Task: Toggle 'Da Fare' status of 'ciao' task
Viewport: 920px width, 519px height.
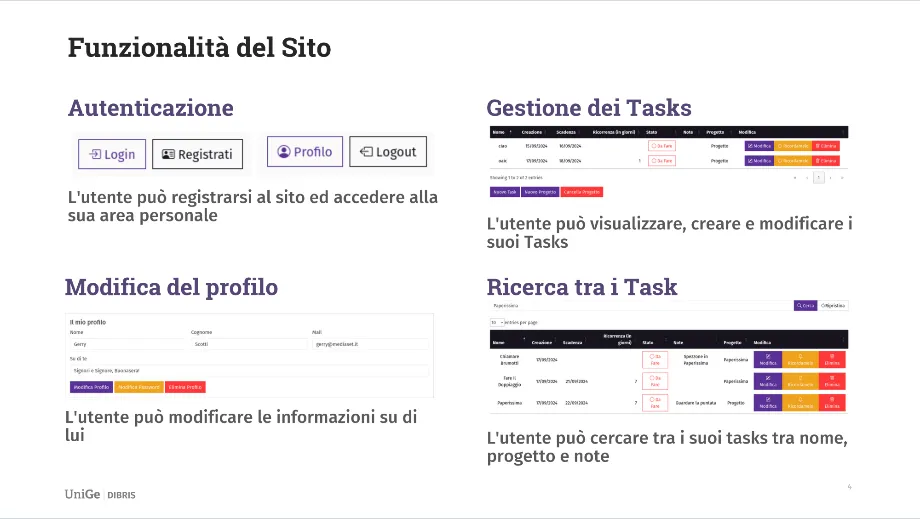Action: coord(662,145)
